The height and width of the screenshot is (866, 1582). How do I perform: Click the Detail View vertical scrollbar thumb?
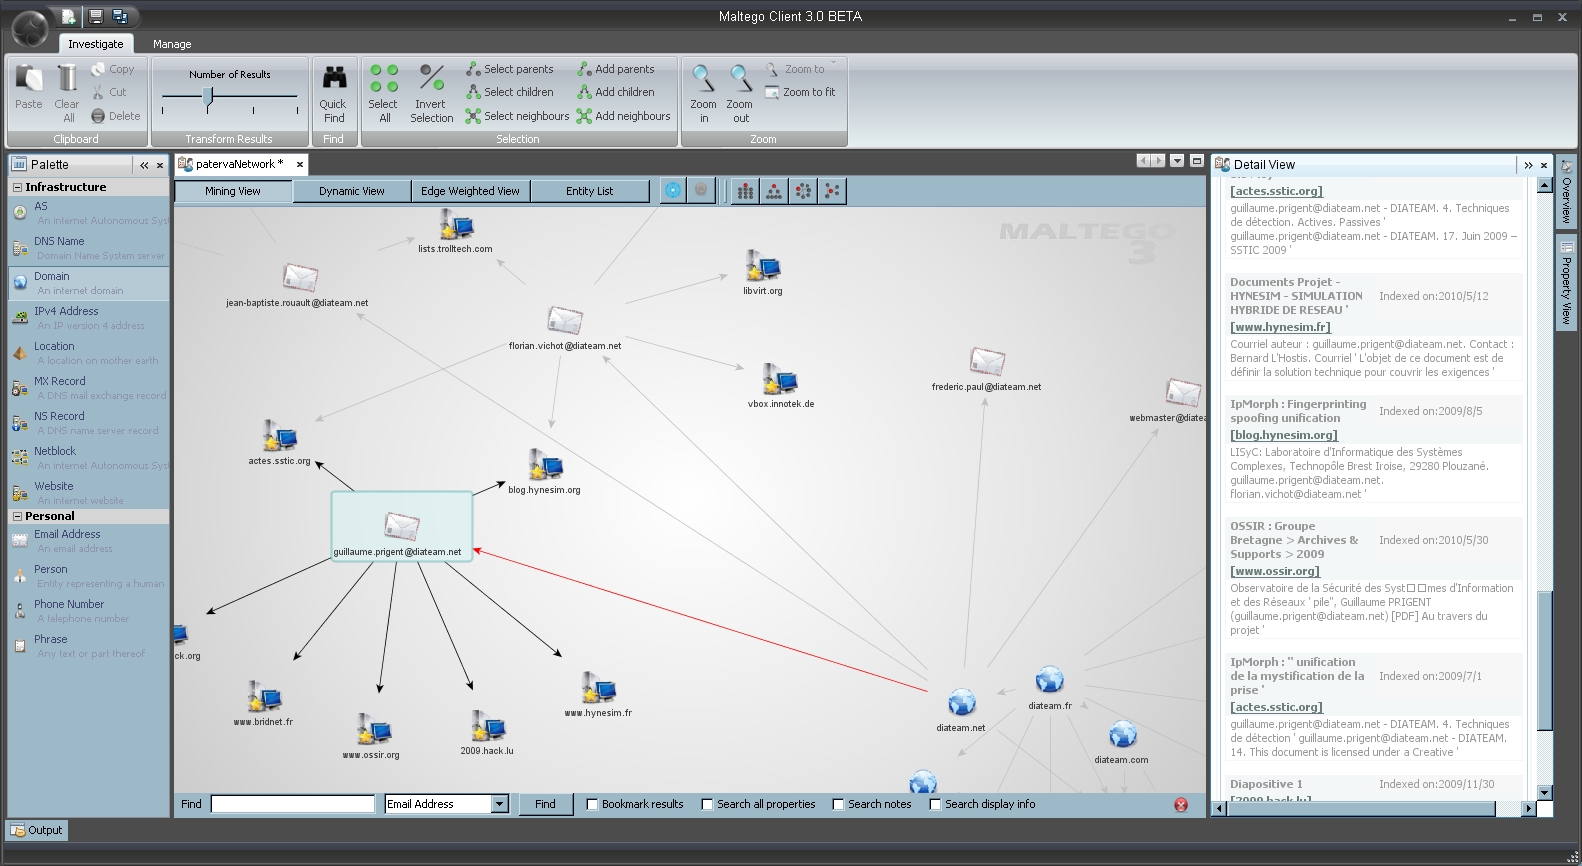[x=1544, y=662]
